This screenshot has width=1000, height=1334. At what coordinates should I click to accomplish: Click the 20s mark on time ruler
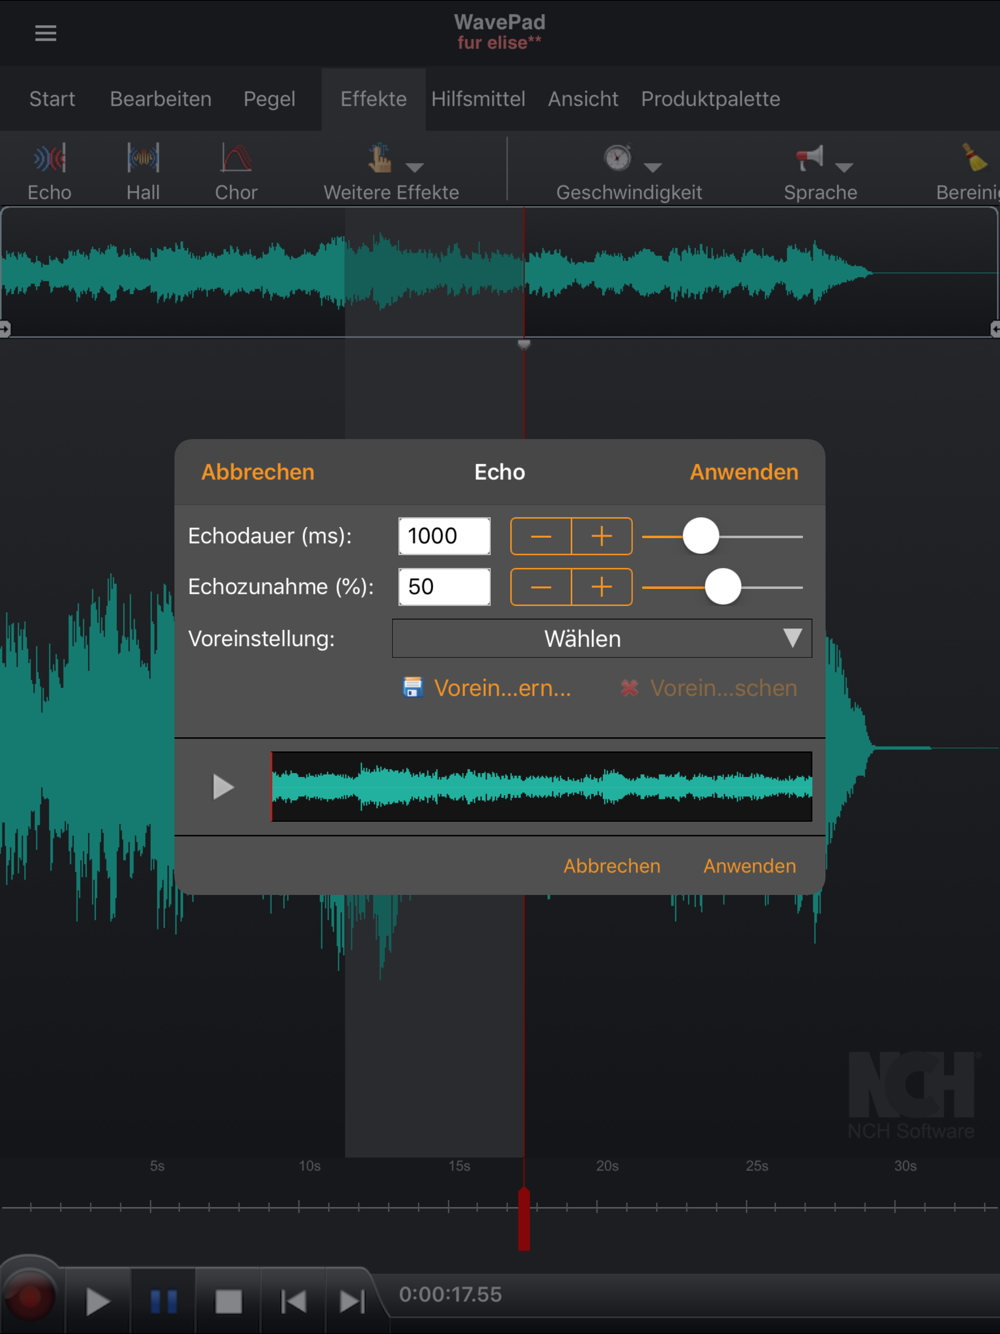click(x=607, y=1166)
